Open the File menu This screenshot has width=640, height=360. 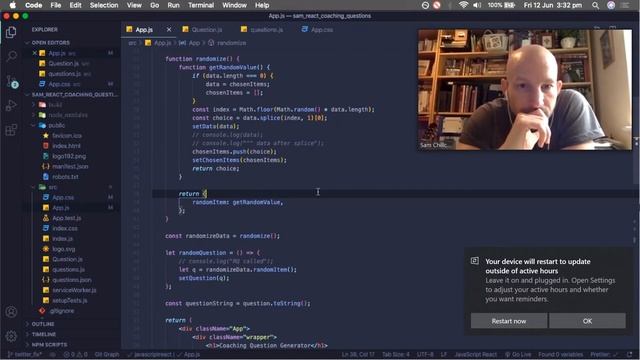(x=56, y=5)
